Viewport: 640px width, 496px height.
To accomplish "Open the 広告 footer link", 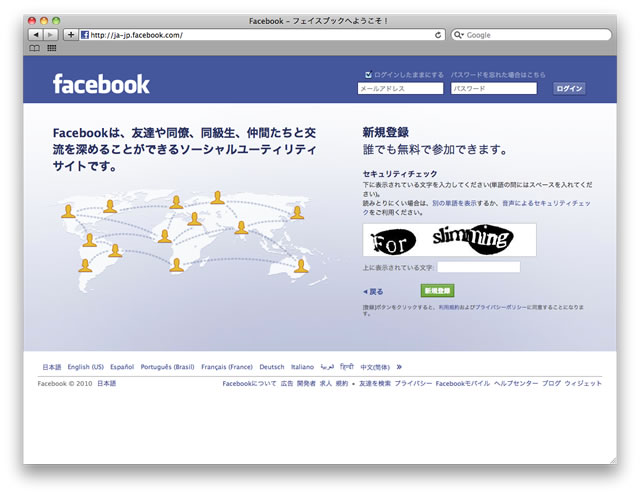I will tap(287, 383).
